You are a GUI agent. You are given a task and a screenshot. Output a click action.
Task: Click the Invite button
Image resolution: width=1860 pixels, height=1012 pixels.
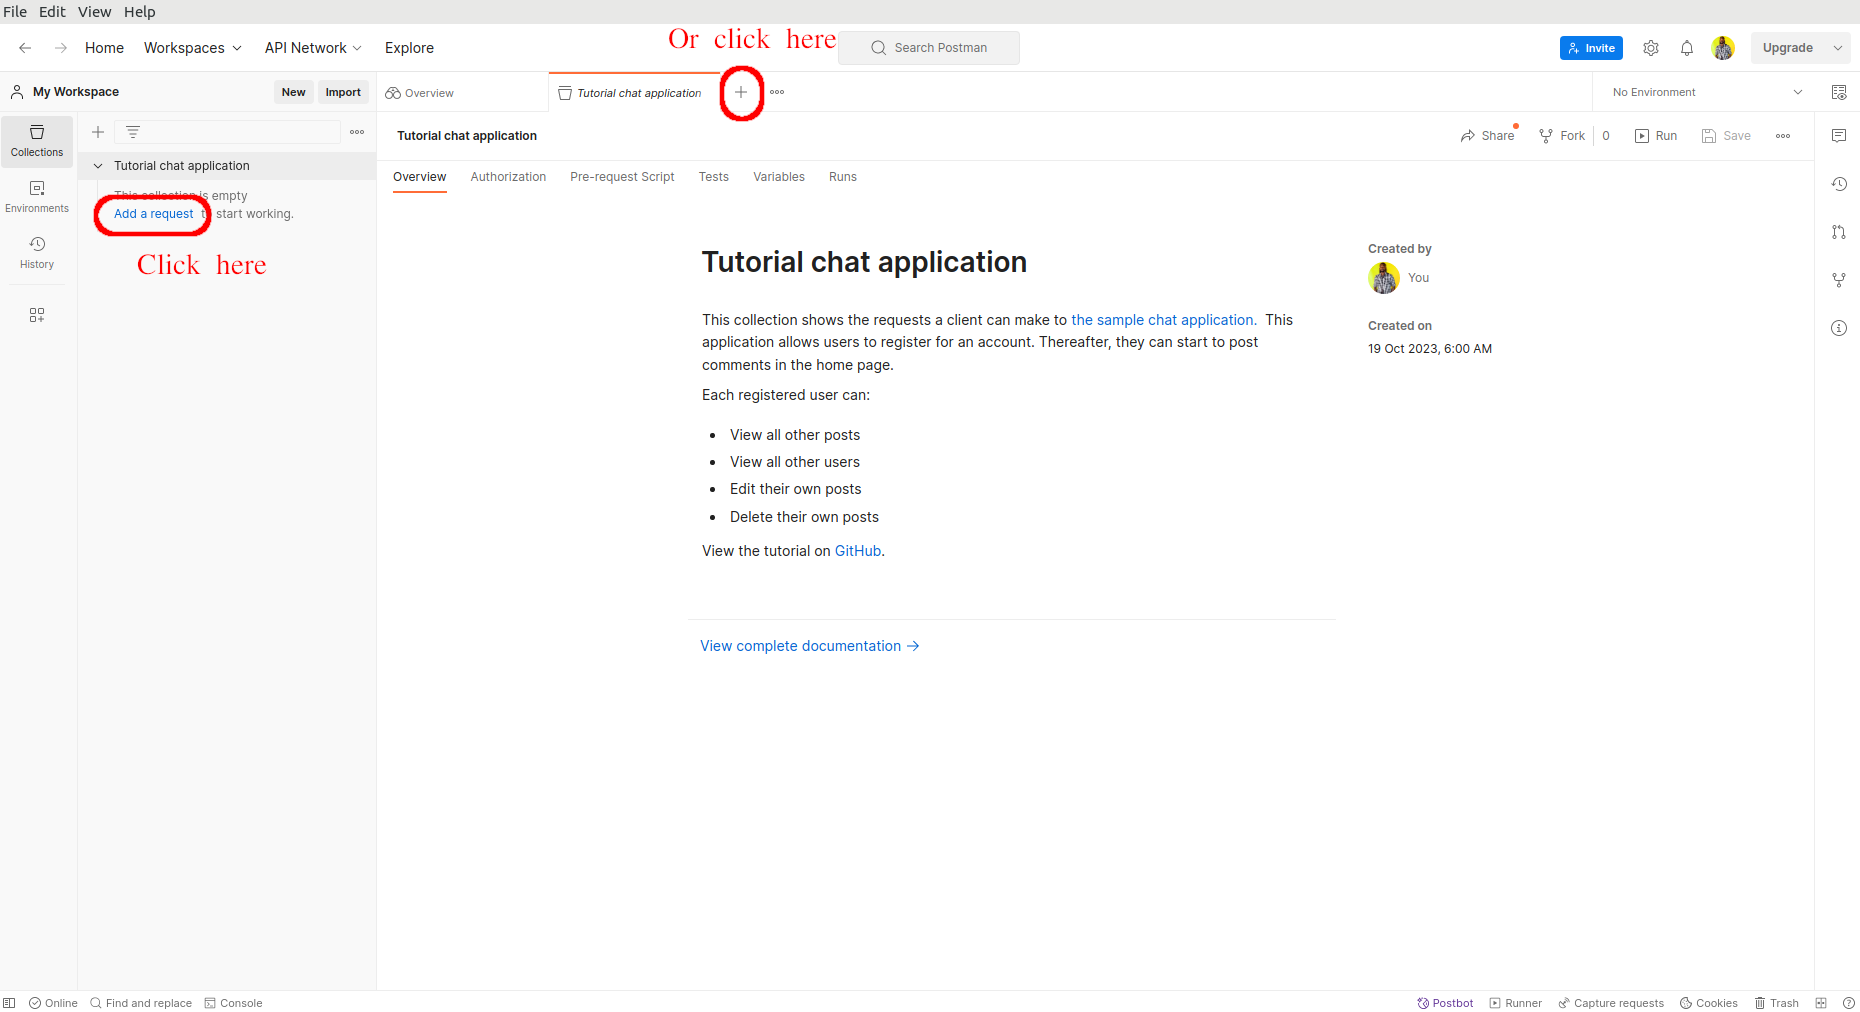(x=1591, y=48)
